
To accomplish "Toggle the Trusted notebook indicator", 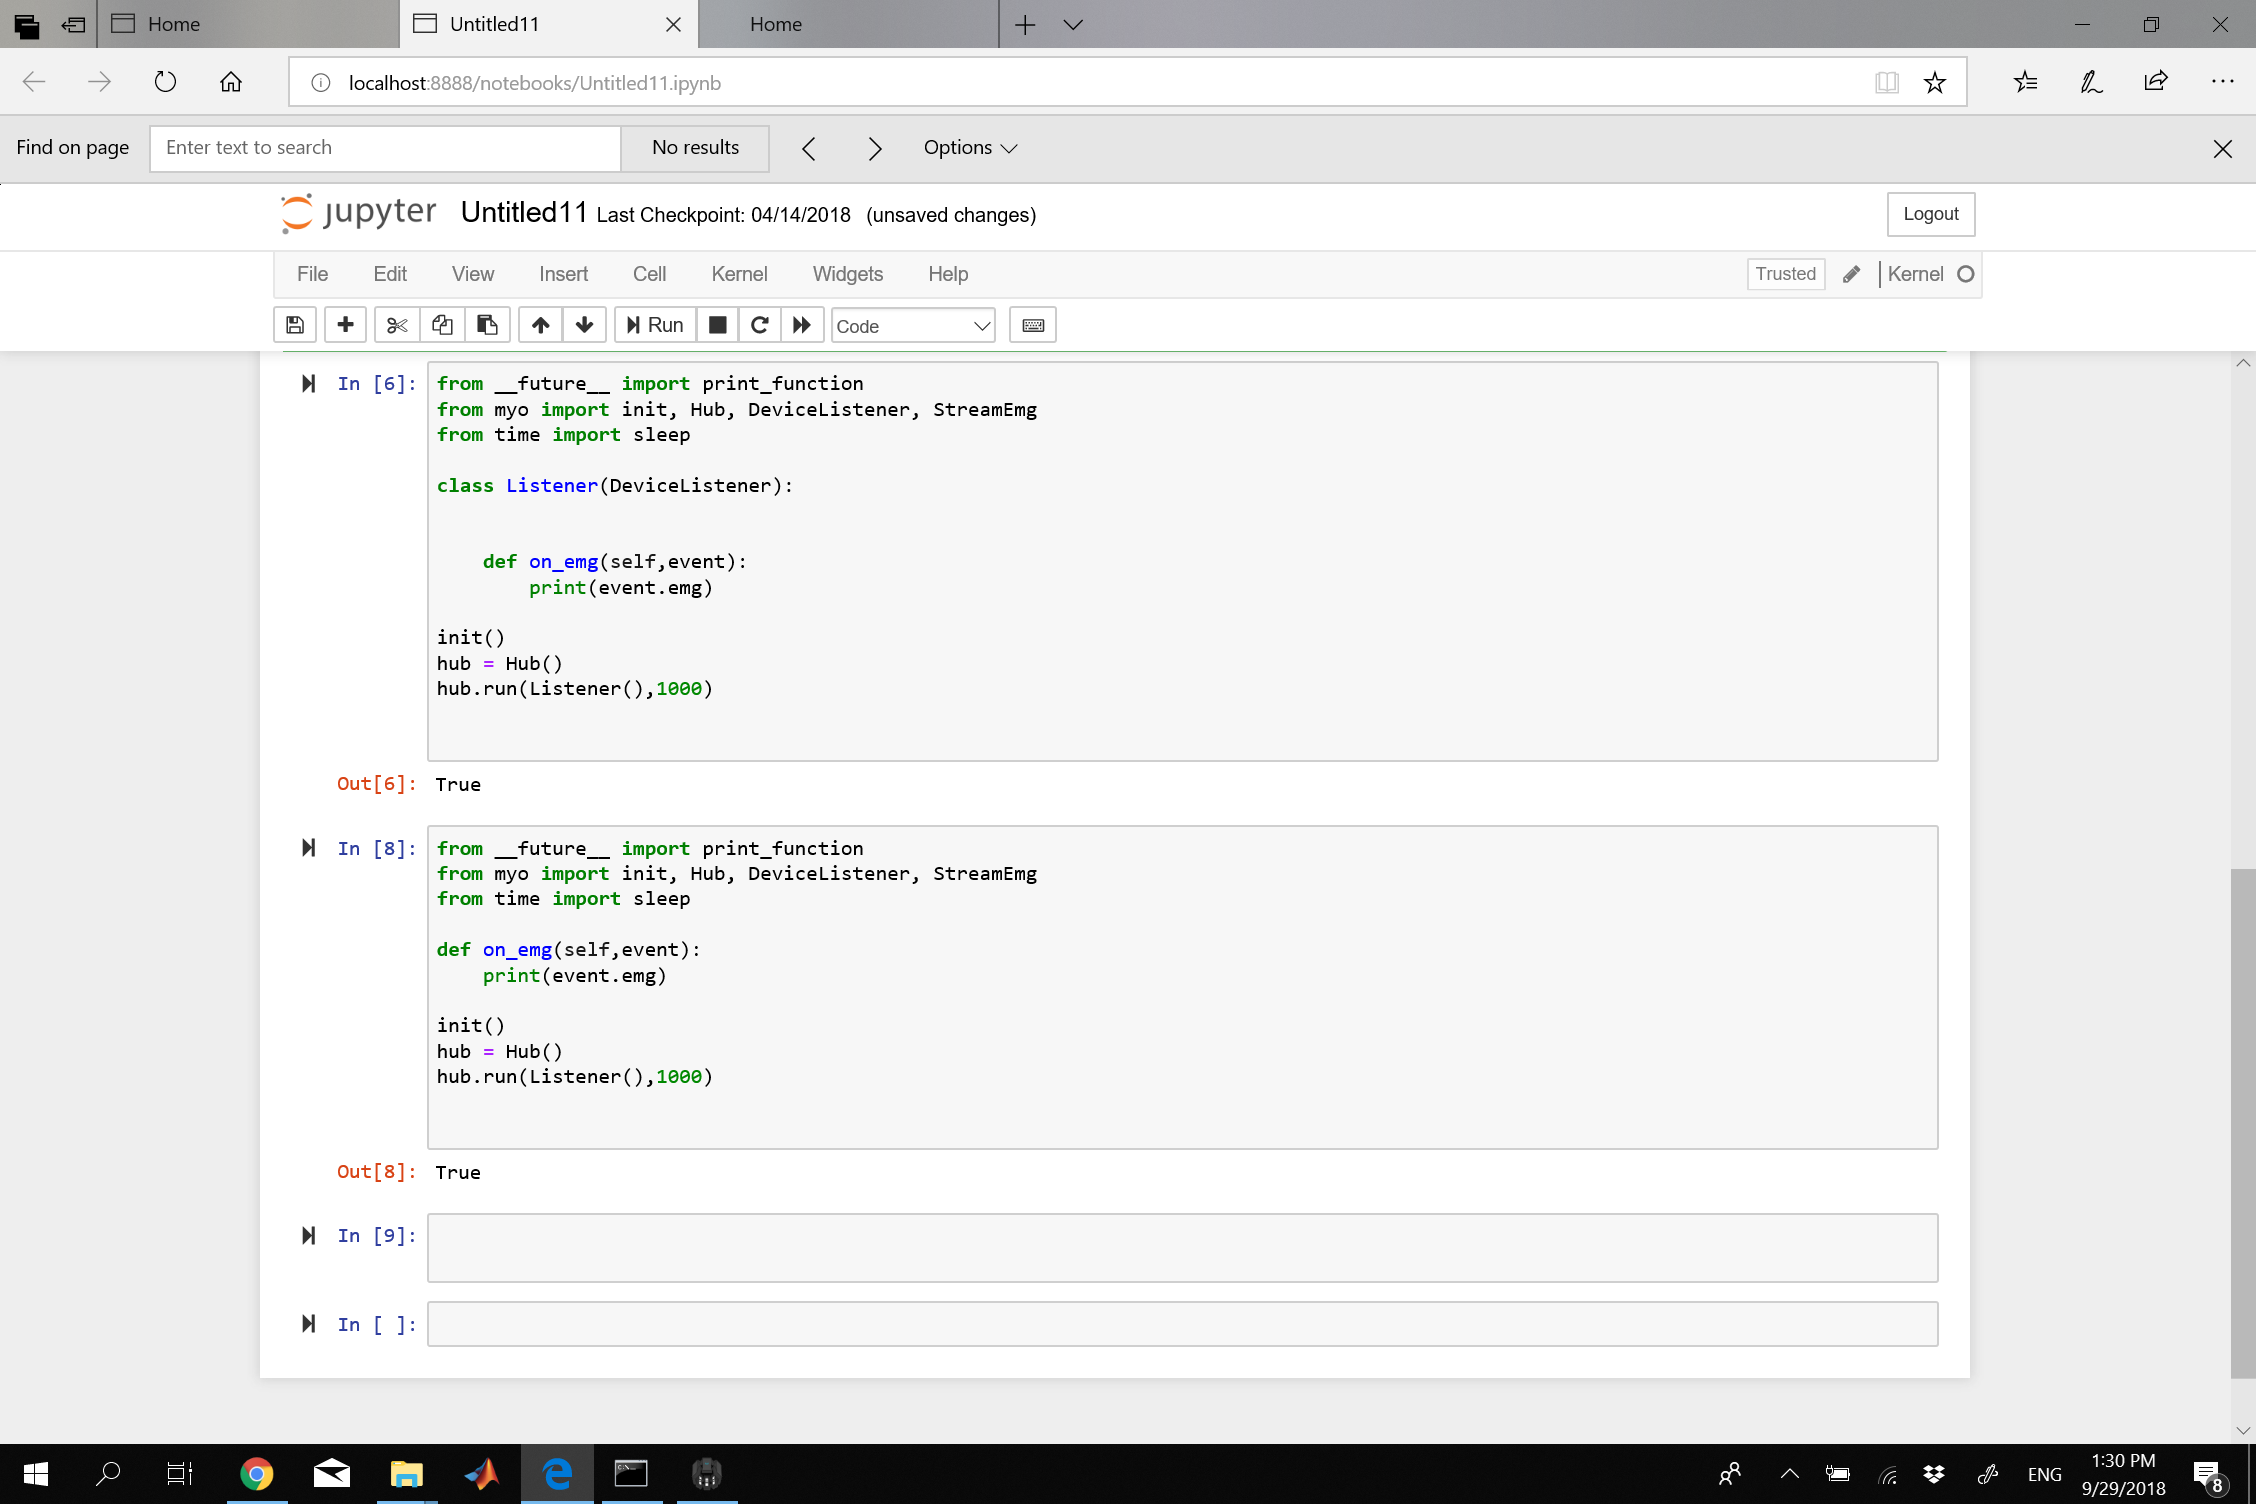I will coord(1785,274).
